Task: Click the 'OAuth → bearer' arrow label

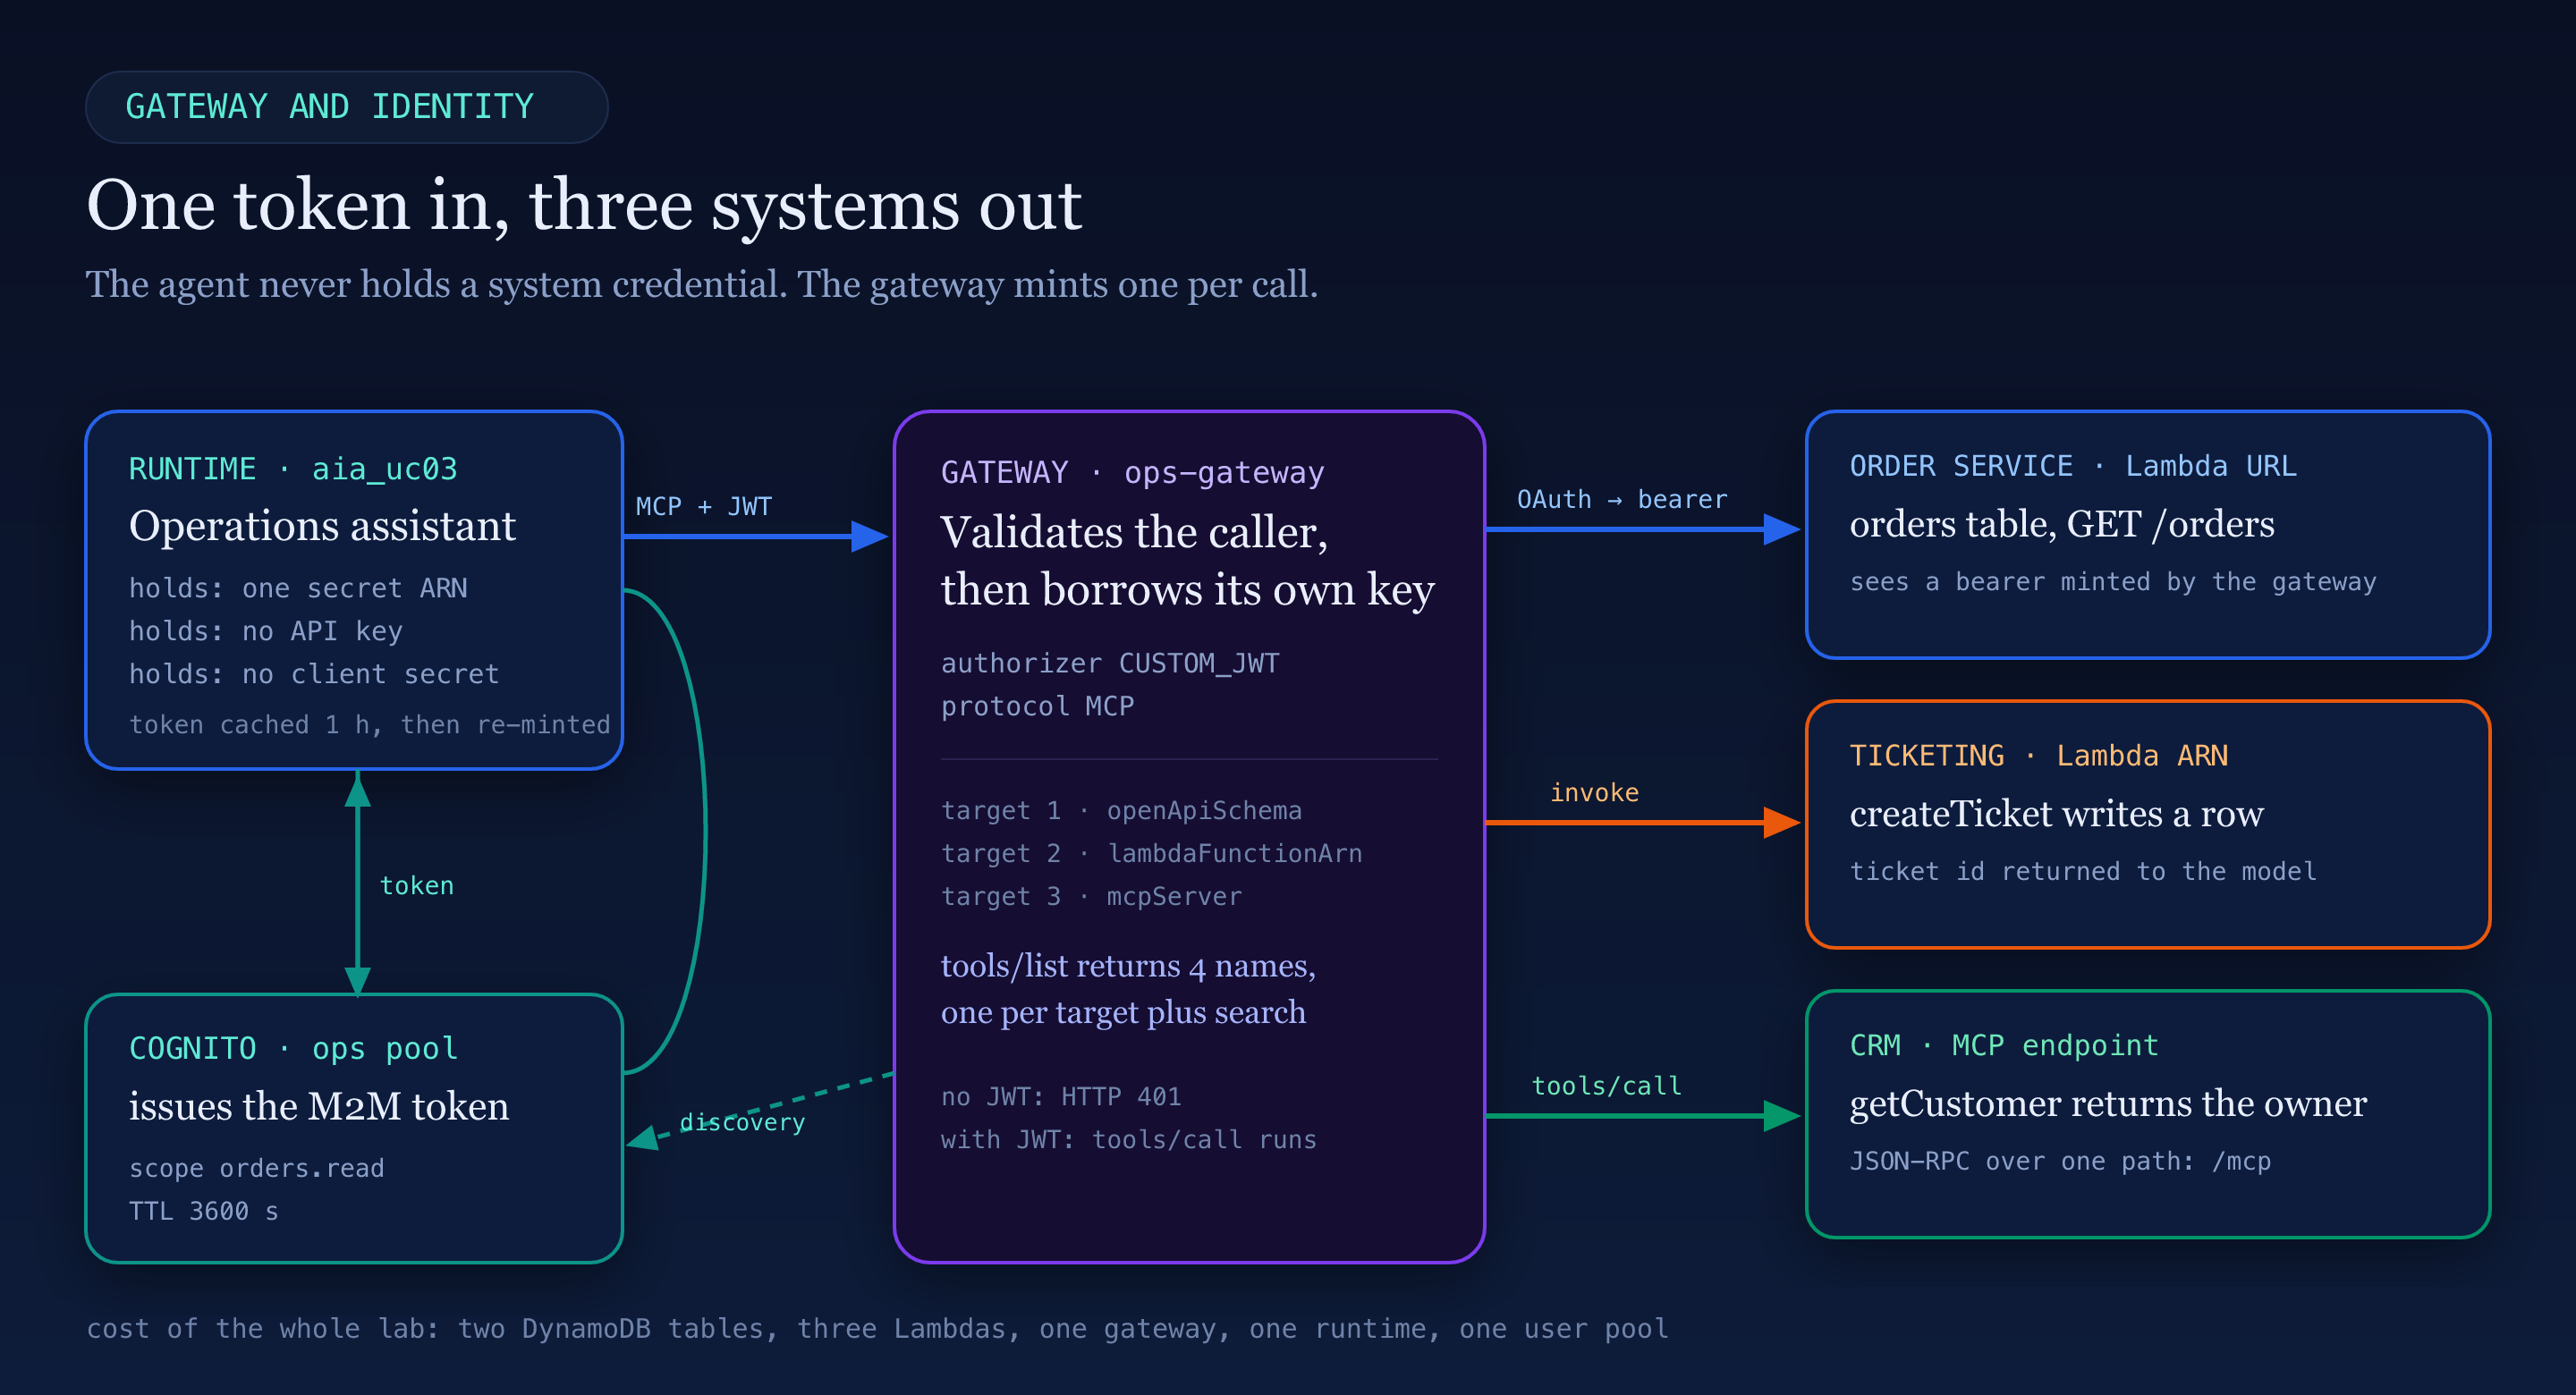Action: (1622, 499)
